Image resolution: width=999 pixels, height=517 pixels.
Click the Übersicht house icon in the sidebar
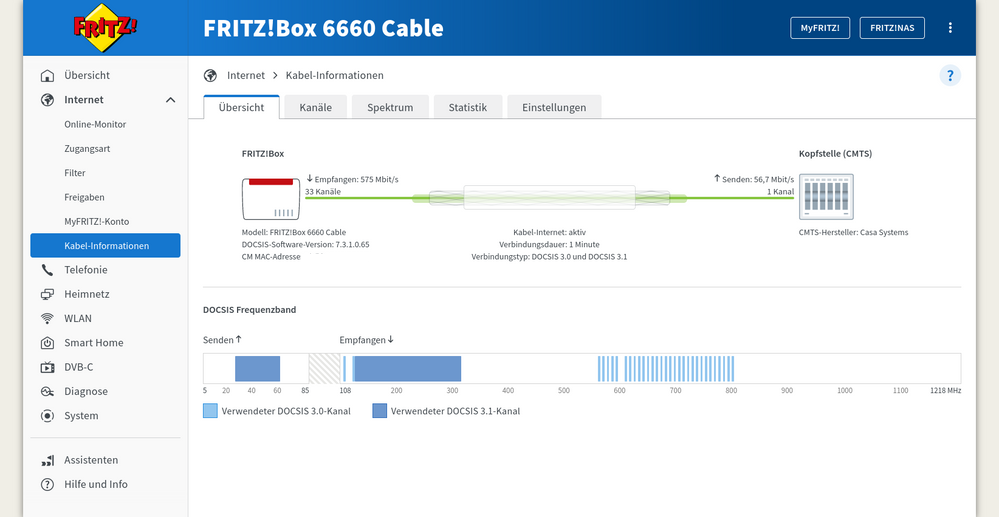pos(47,76)
